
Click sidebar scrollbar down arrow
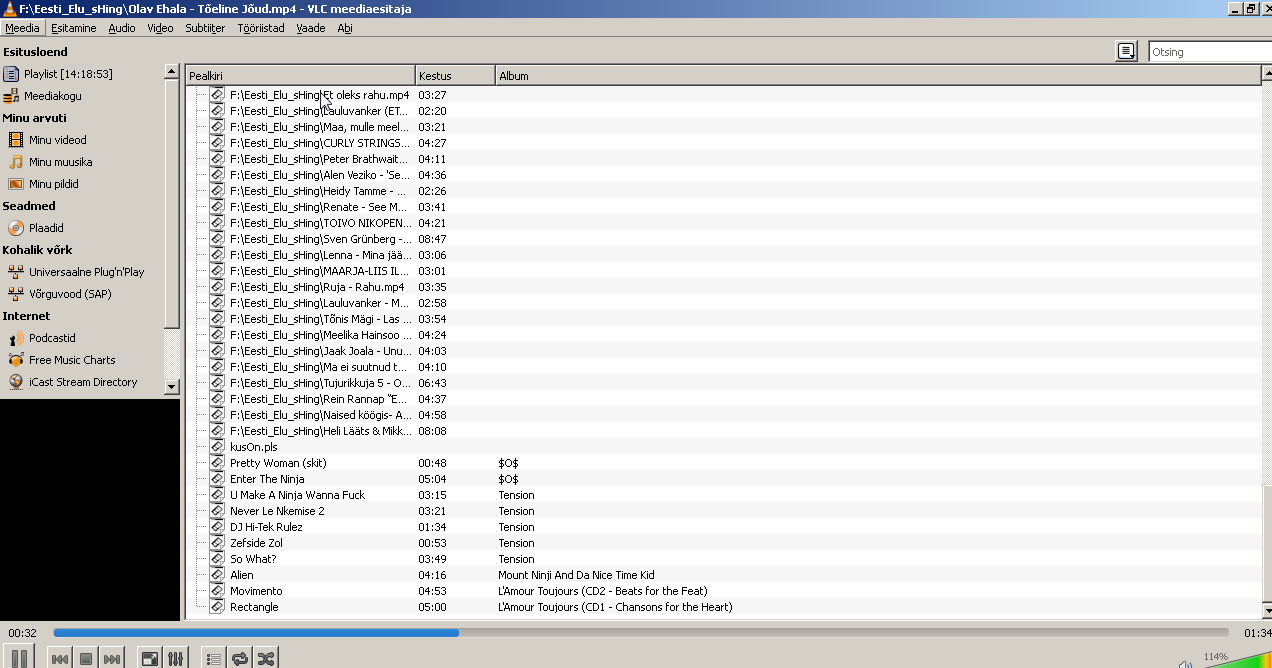pyautogui.click(x=171, y=387)
